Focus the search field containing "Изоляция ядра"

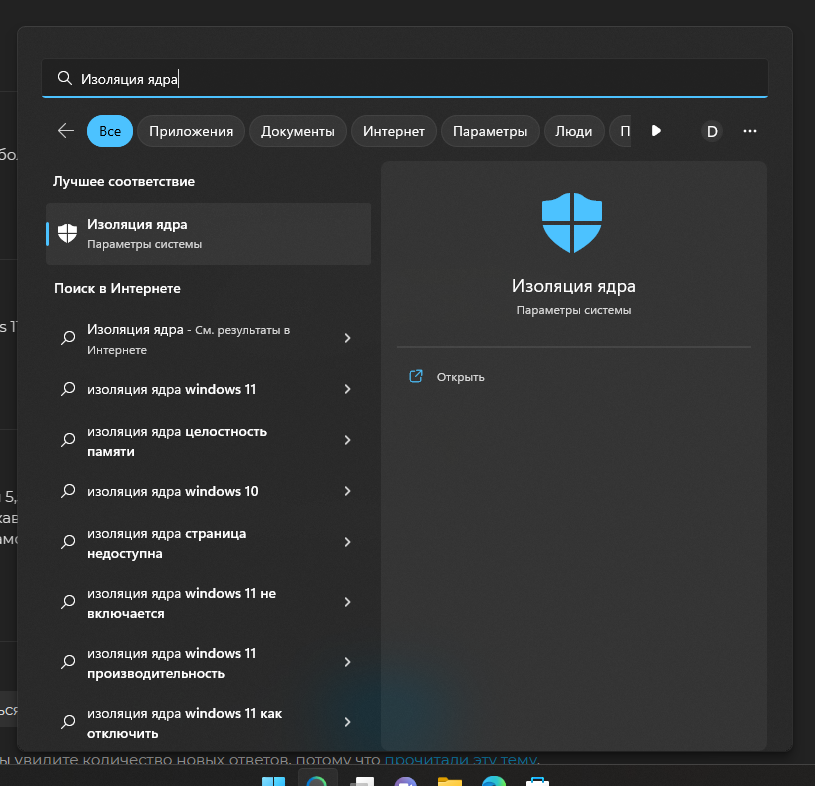pyautogui.click(x=404, y=78)
